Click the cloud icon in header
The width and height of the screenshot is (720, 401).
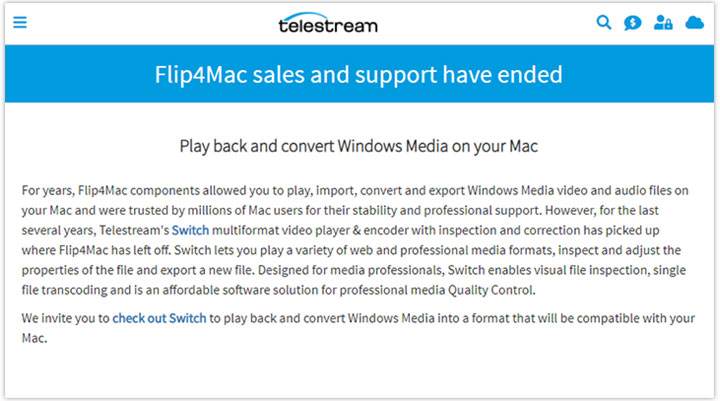pyautogui.click(x=694, y=22)
